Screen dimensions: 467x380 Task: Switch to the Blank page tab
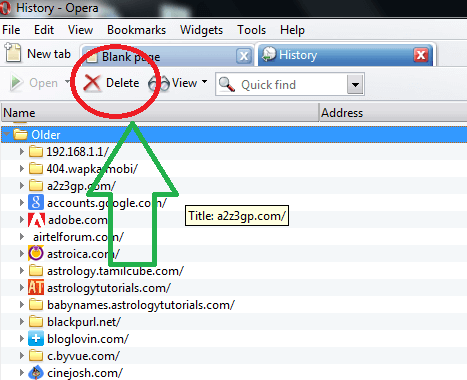click(x=167, y=56)
